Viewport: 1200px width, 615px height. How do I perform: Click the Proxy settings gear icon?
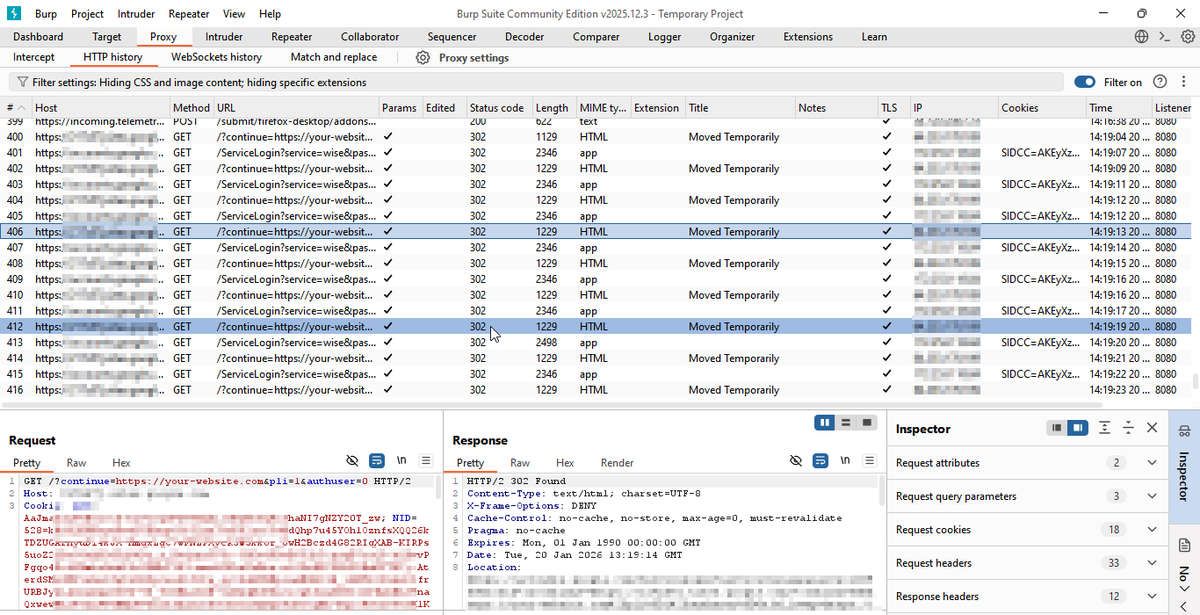point(423,58)
